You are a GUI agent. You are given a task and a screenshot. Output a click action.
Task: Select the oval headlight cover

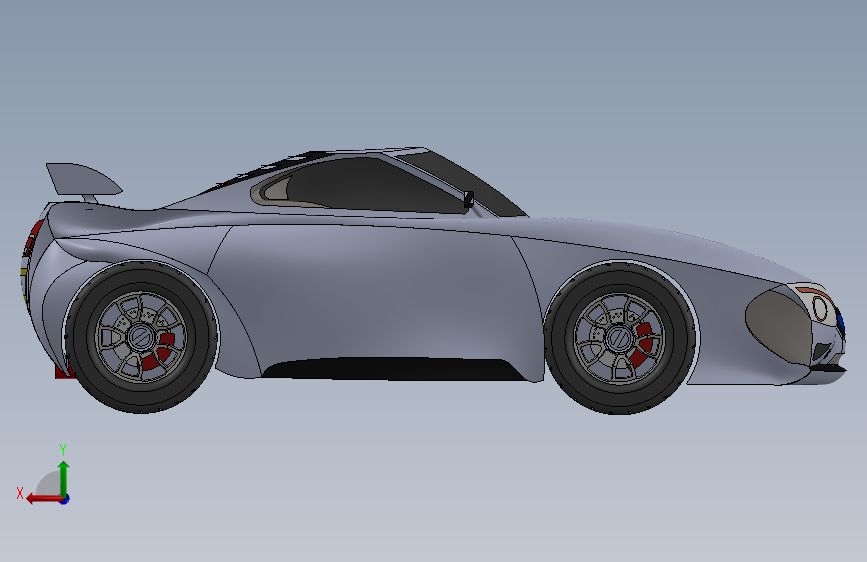pyautogui.click(x=778, y=326)
